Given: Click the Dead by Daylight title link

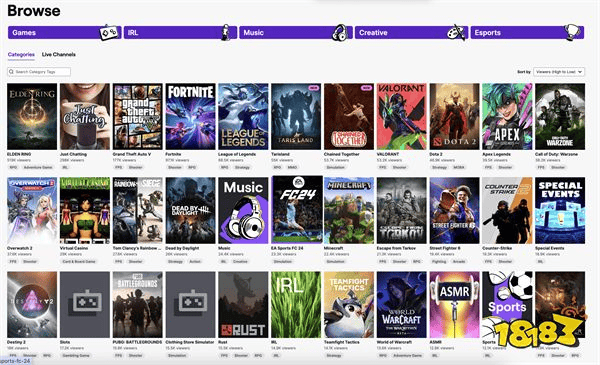Looking at the screenshot, I should click(x=183, y=248).
